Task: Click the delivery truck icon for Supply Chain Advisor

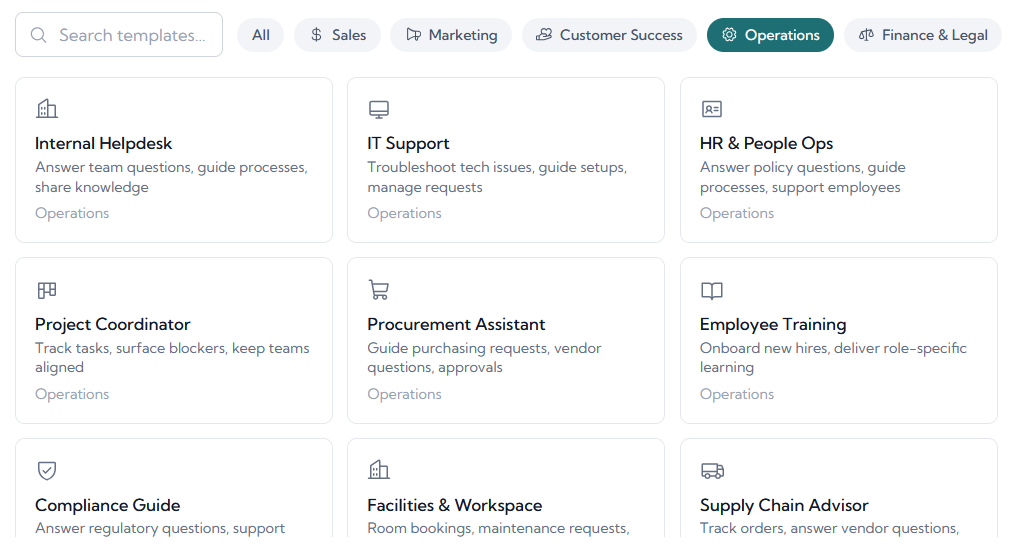Action: (711, 471)
